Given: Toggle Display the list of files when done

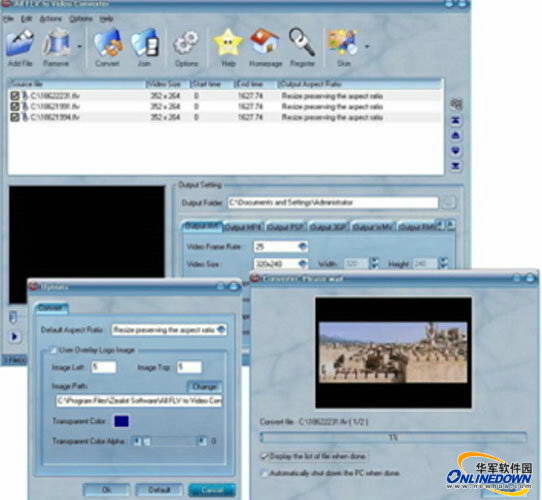Looking at the screenshot, I should tap(264, 456).
